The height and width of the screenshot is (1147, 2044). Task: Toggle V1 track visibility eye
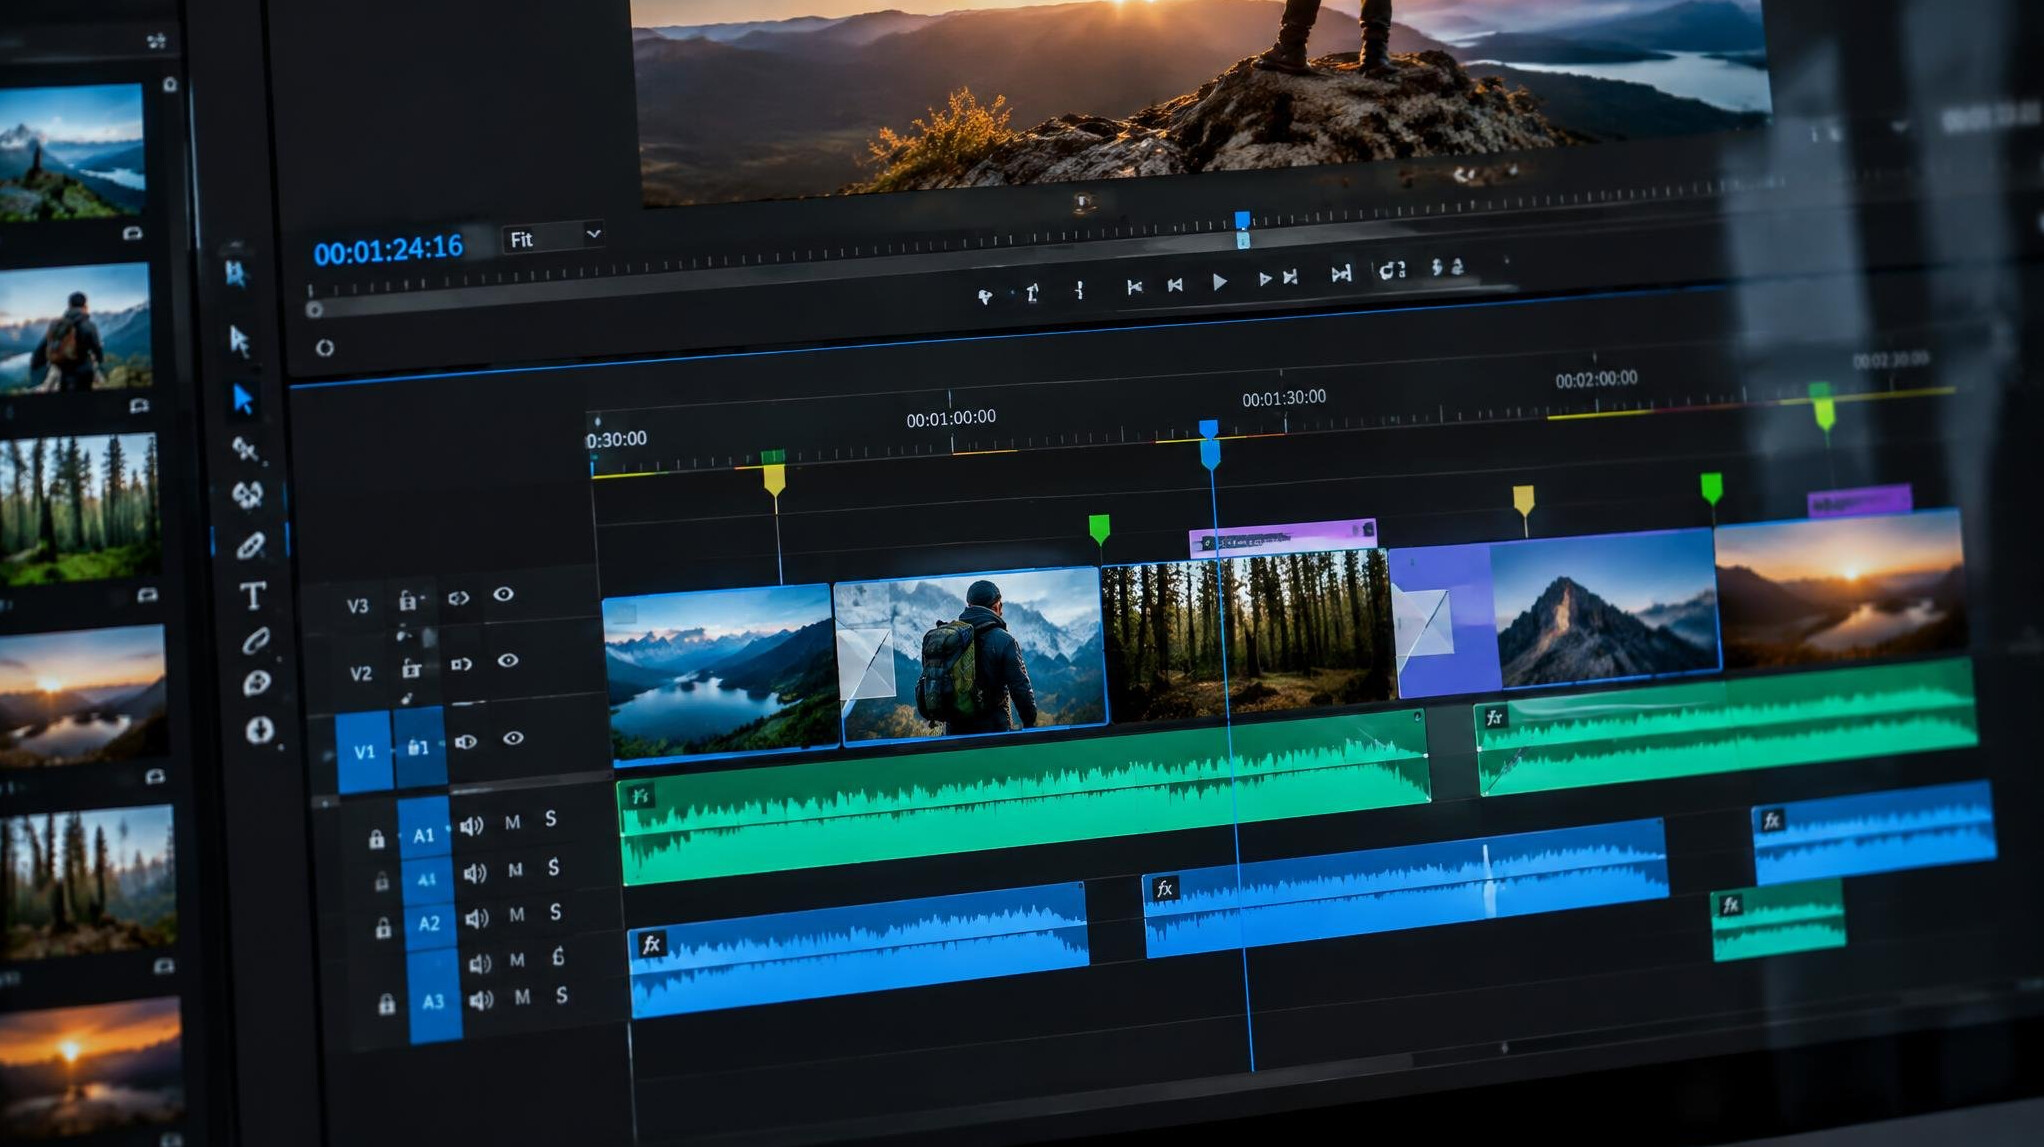(513, 738)
